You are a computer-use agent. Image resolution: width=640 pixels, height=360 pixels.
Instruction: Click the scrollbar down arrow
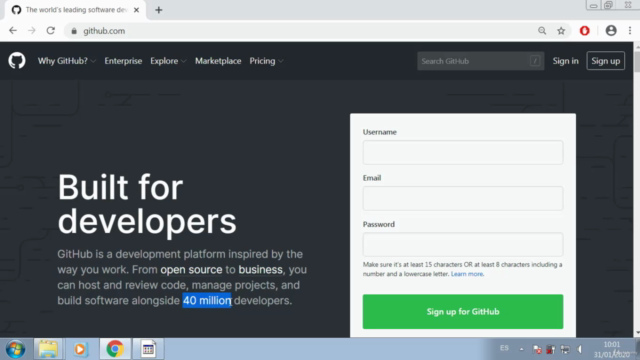click(x=637, y=333)
